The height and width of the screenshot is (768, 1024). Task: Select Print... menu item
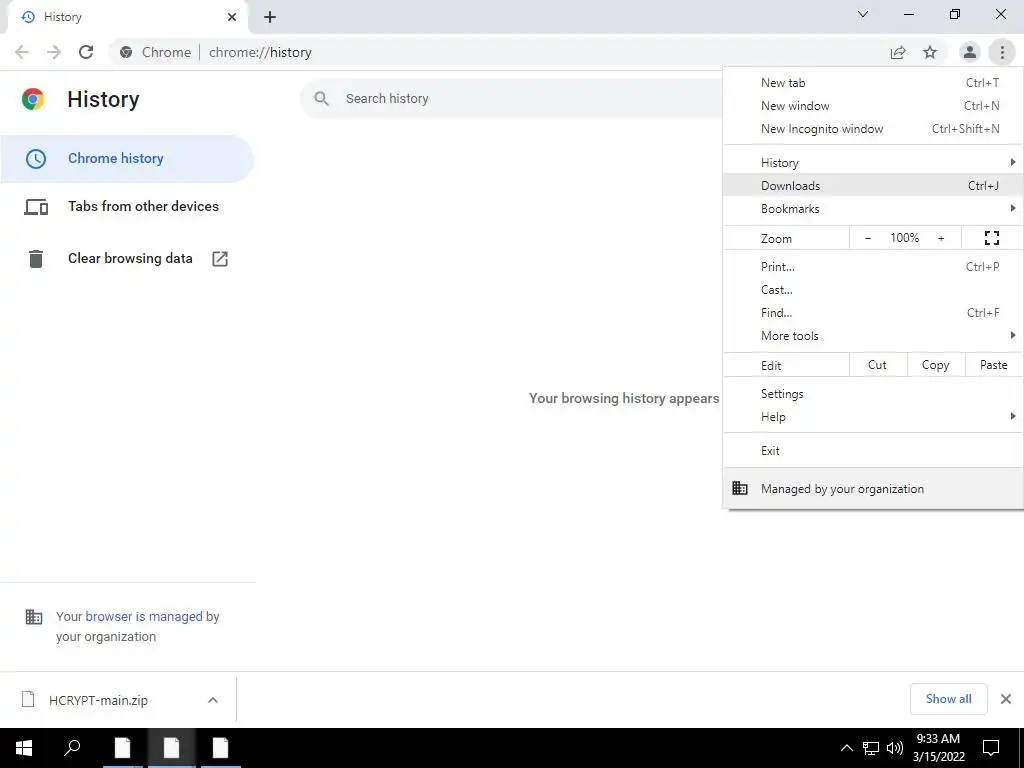pyautogui.click(x=873, y=266)
